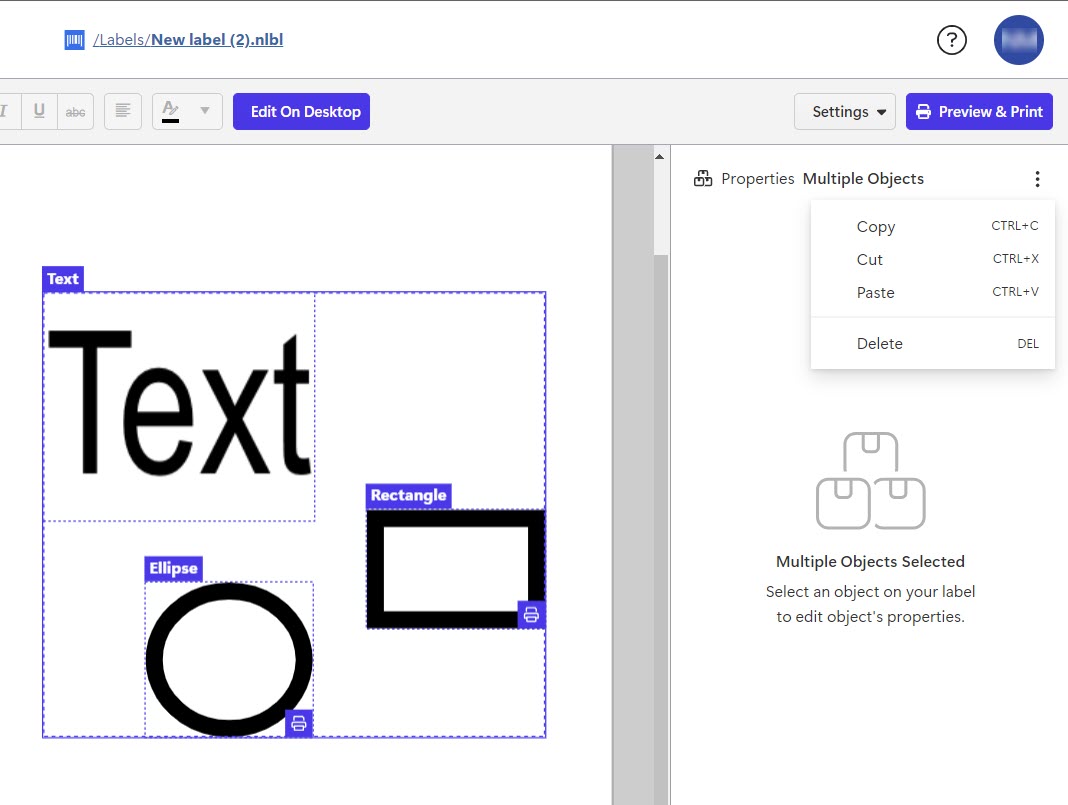
Task: Click the text alignment icon
Action: [123, 111]
